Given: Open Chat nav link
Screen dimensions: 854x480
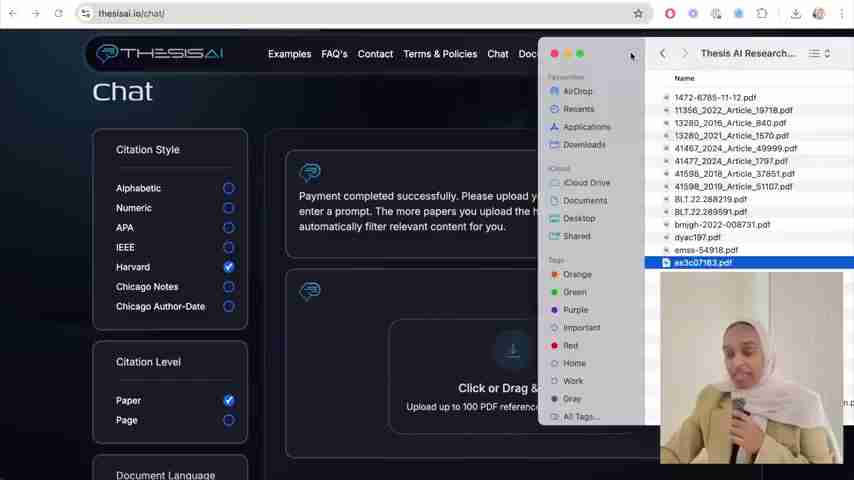Looking at the screenshot, I should point(498,54).
